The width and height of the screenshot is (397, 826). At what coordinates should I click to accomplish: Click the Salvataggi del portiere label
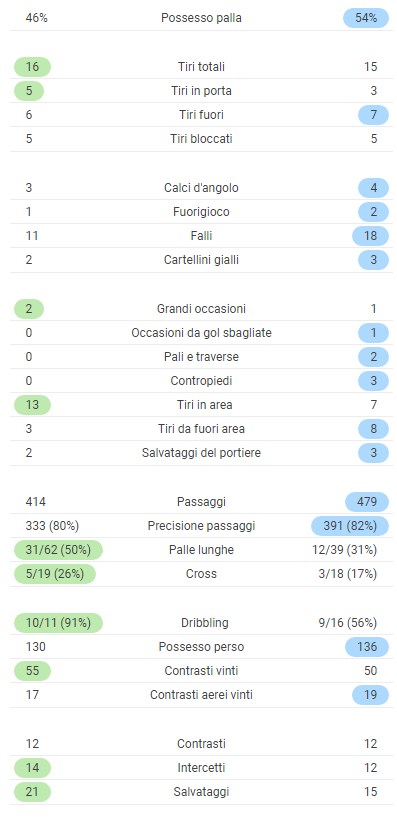[201, 453]
